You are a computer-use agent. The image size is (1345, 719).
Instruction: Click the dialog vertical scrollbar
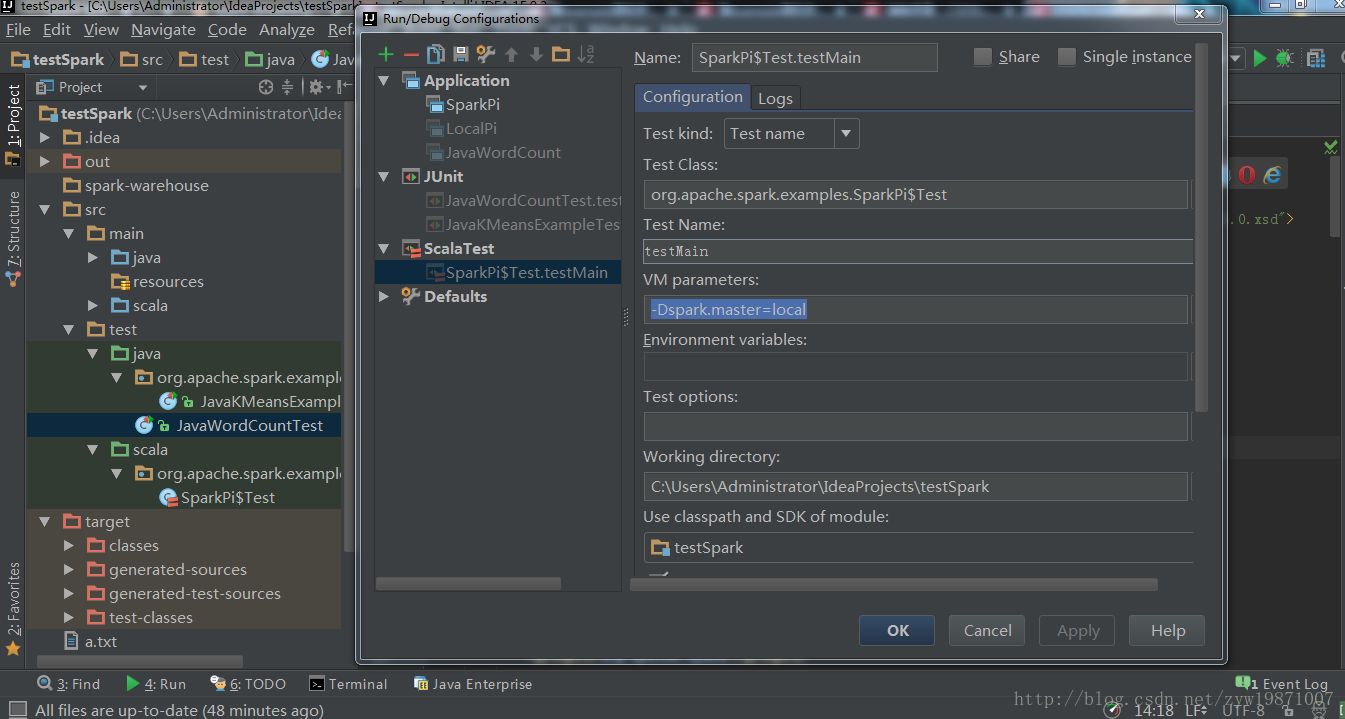1202,227
